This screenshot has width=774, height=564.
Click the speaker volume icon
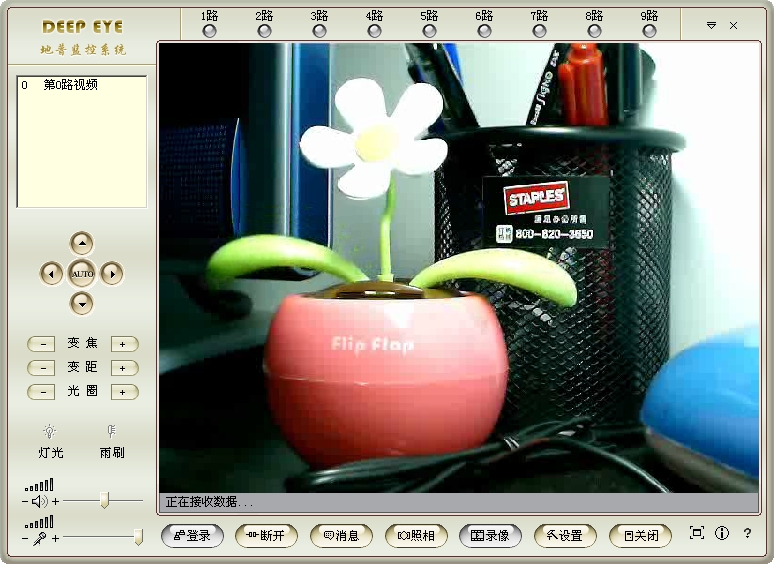pos(39,501)
